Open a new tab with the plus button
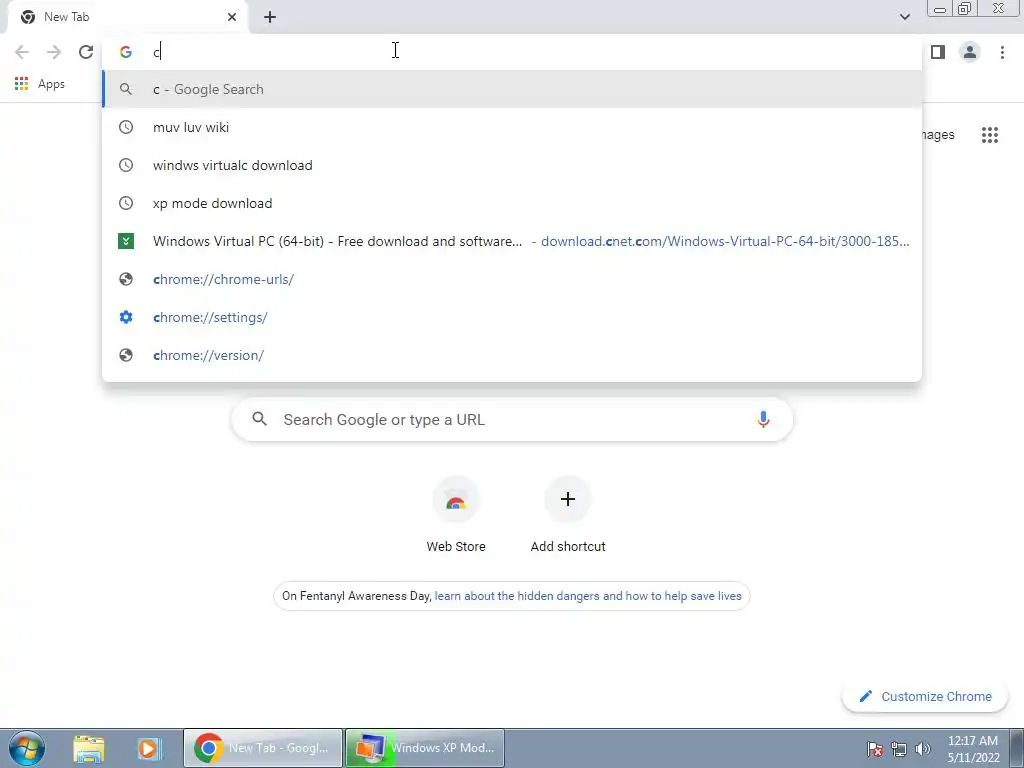 point(270,17)
